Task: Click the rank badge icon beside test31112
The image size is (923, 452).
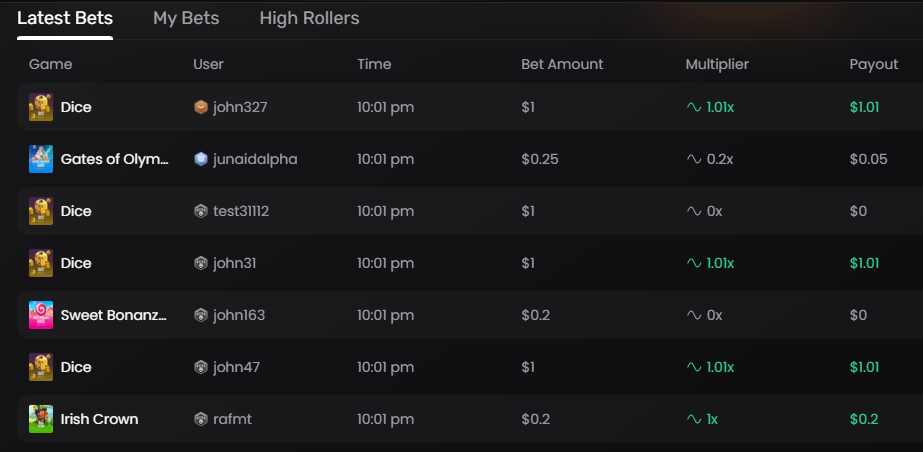Action: (201, 211)
